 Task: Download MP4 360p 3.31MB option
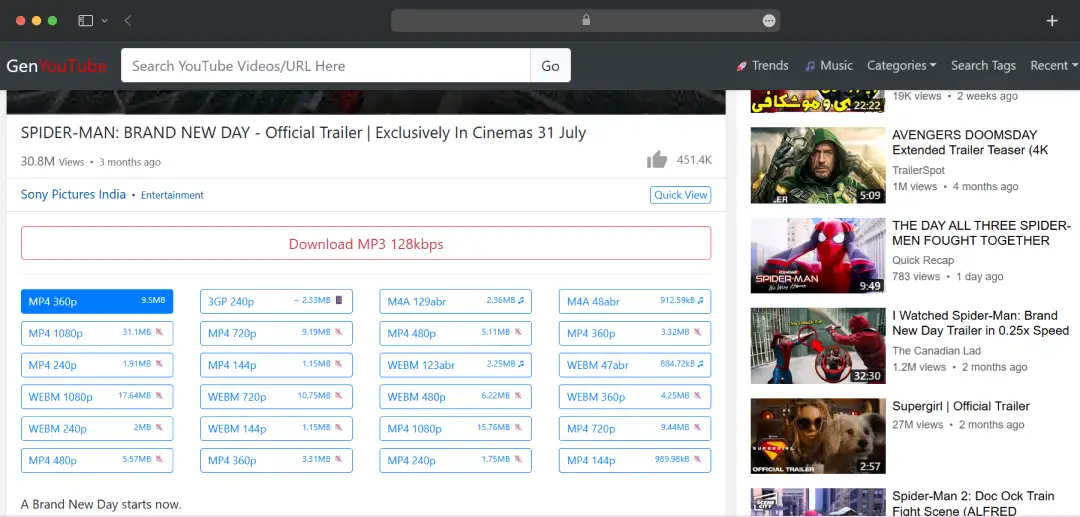pos(276,461)
